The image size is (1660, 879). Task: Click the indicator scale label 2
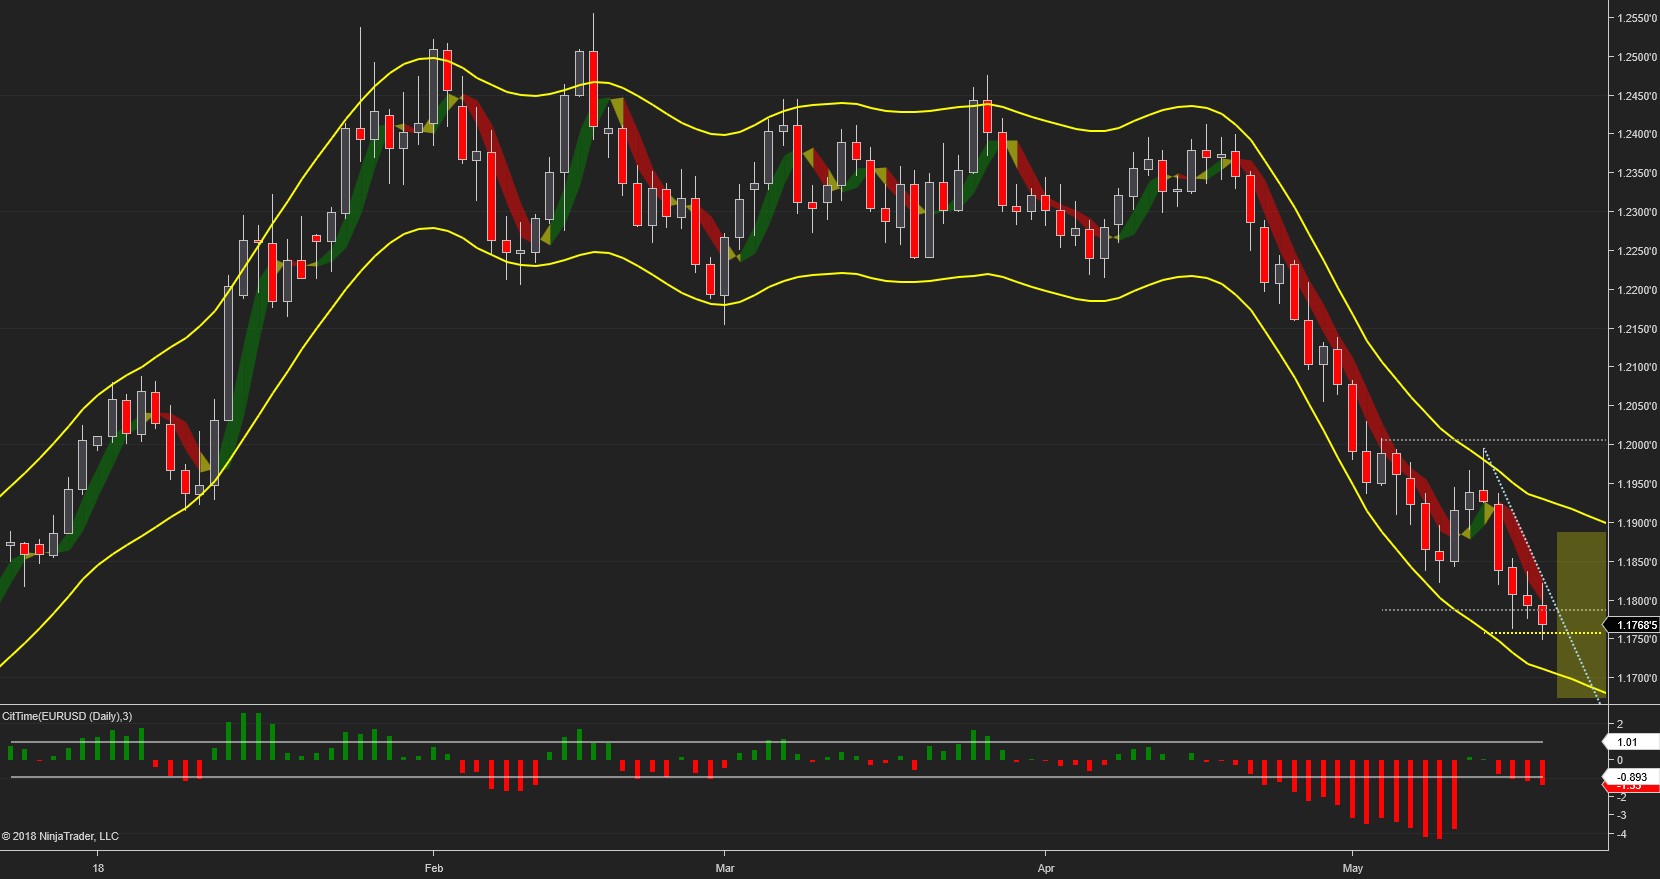(1620, 724)
